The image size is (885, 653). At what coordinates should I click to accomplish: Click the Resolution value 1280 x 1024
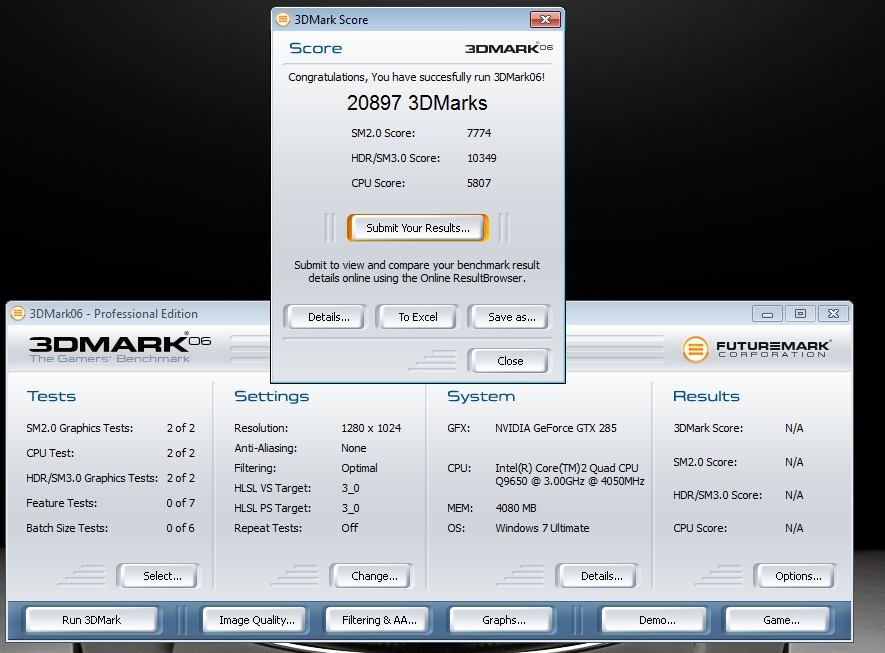[371, 428]
